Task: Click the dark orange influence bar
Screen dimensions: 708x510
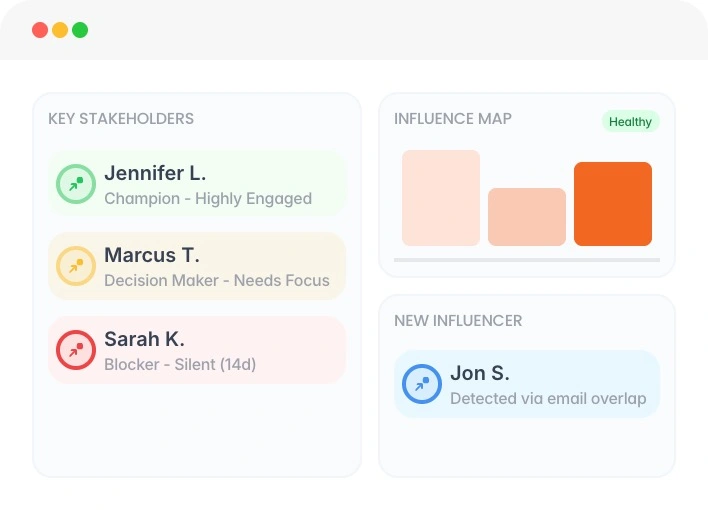Action: [x=613, y=204]
